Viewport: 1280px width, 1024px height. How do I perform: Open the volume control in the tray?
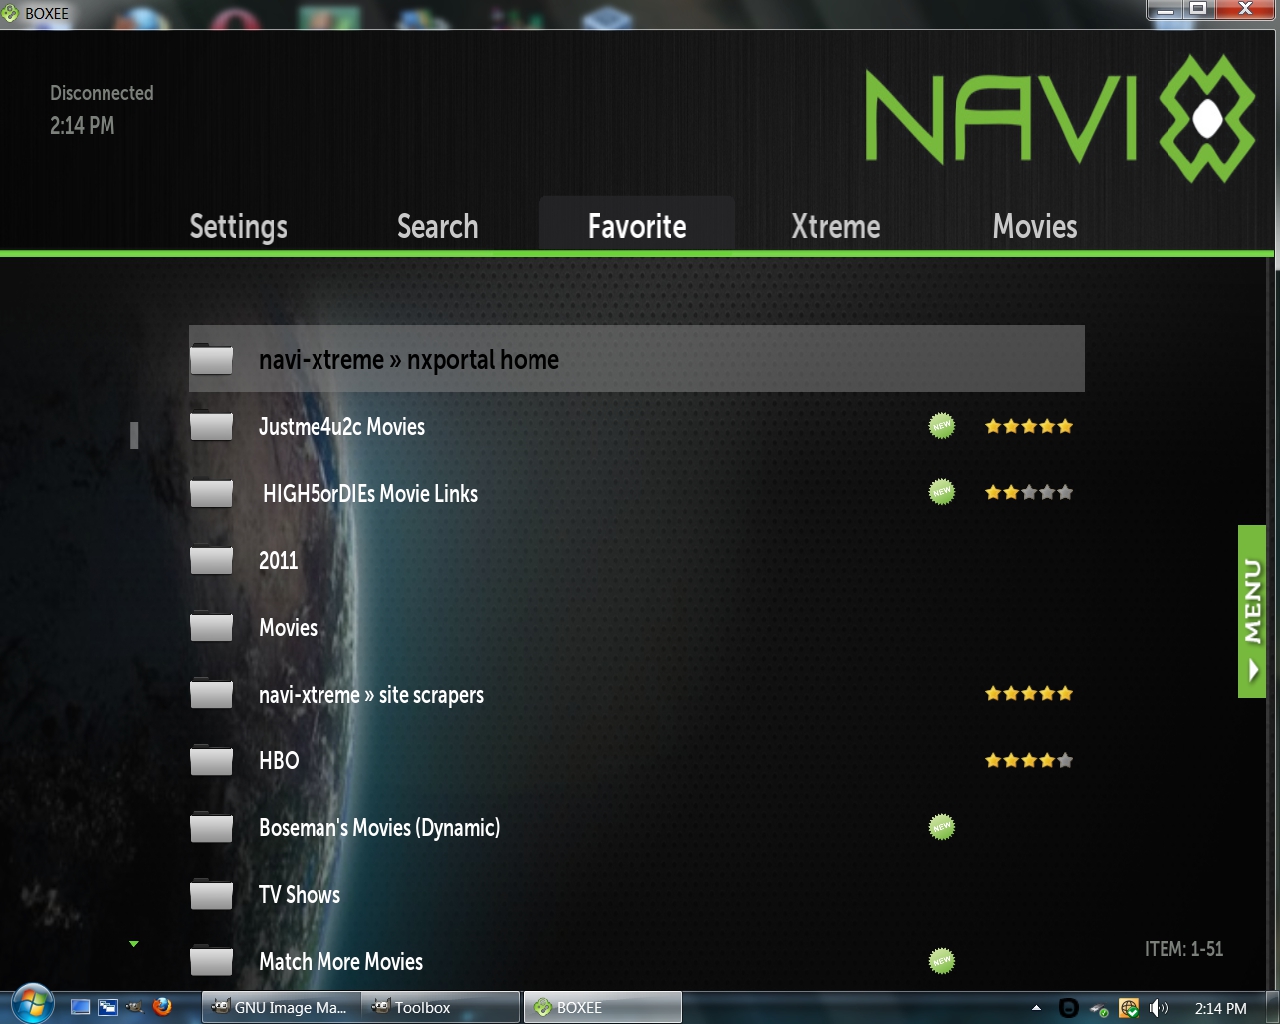[1159, 1008]
